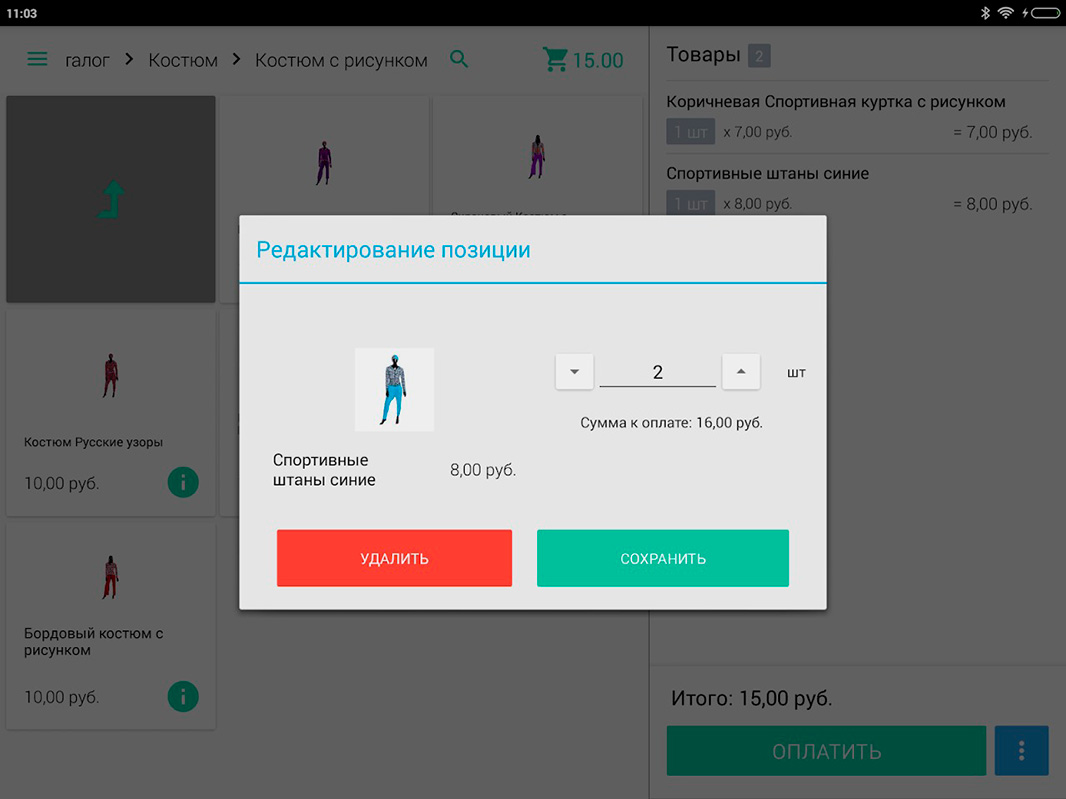Click the Спортивные штаны product thumbnail in dialog
Viewport: 1066px width, 799px height.
click(394, 389)
